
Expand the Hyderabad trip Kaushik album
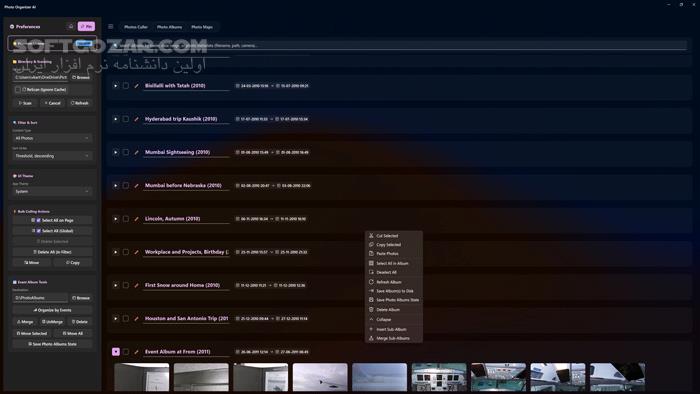116,119
